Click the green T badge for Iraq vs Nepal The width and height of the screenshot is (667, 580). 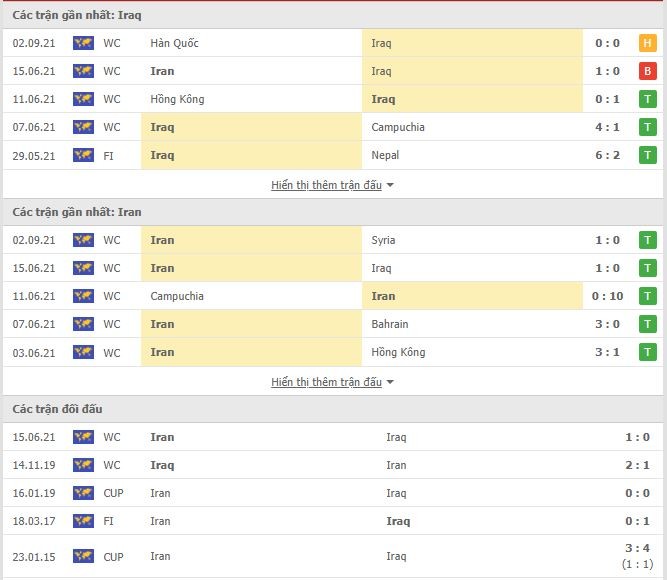[647, 155]
